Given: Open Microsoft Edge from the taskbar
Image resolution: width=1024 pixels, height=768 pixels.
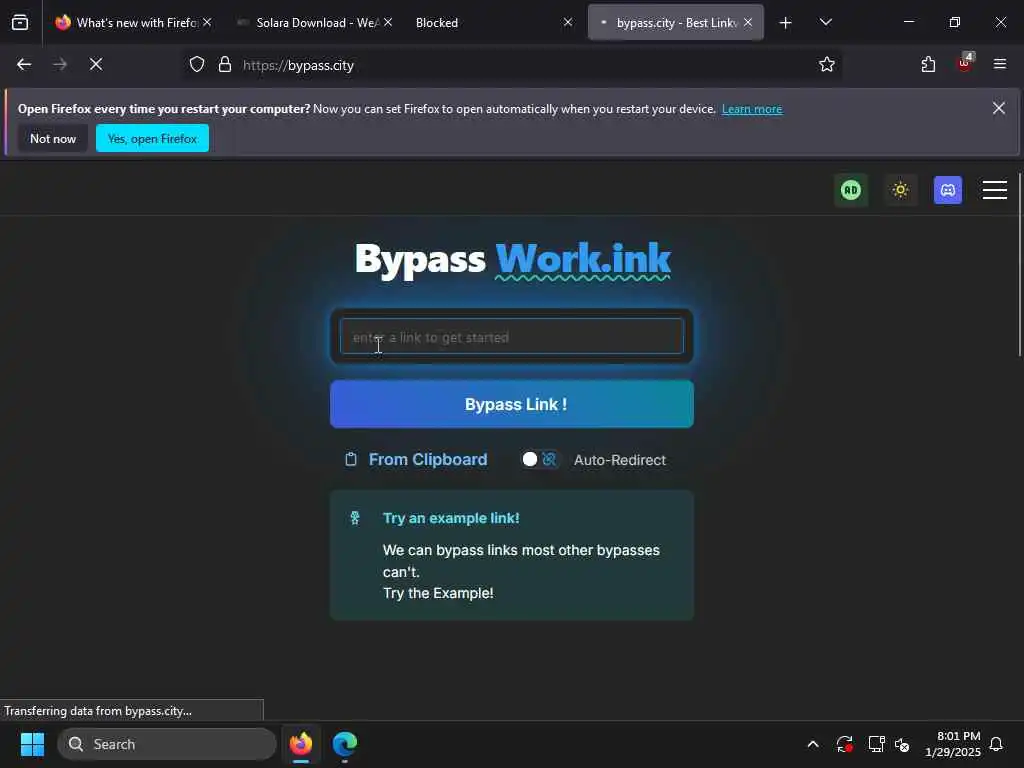Looking at the screenshot, I should [x=345, y=744].
